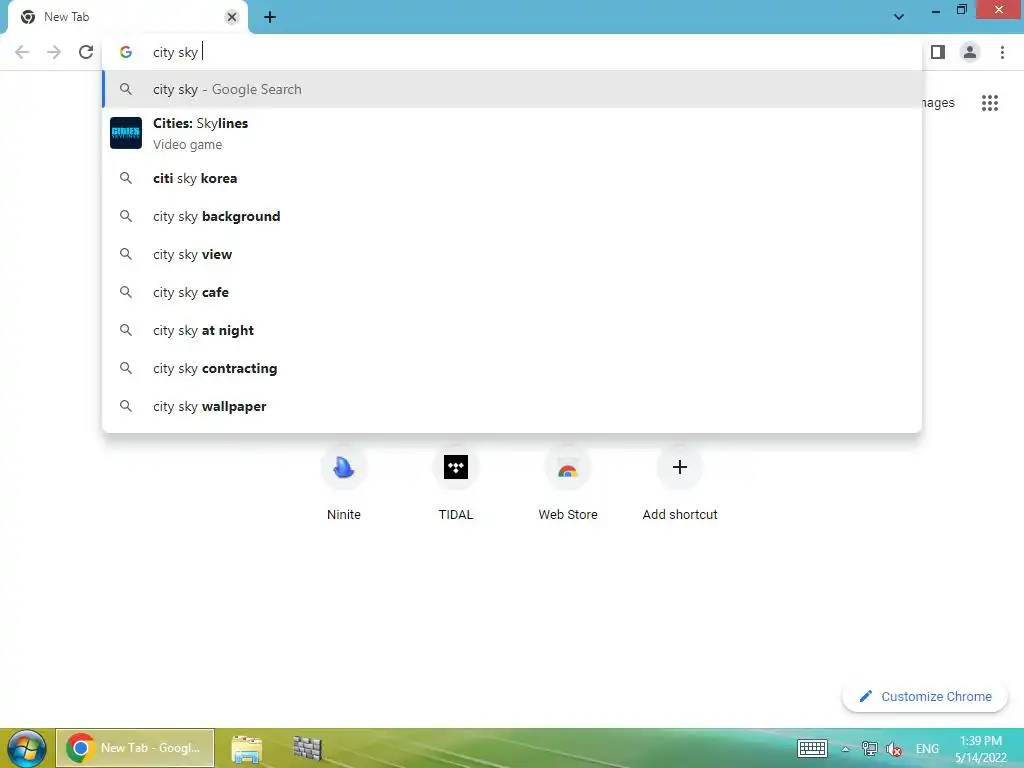Screen dimensions: 1024x768
Task: Select the 'city sky at night' suggestion
Action: [512, 330]
